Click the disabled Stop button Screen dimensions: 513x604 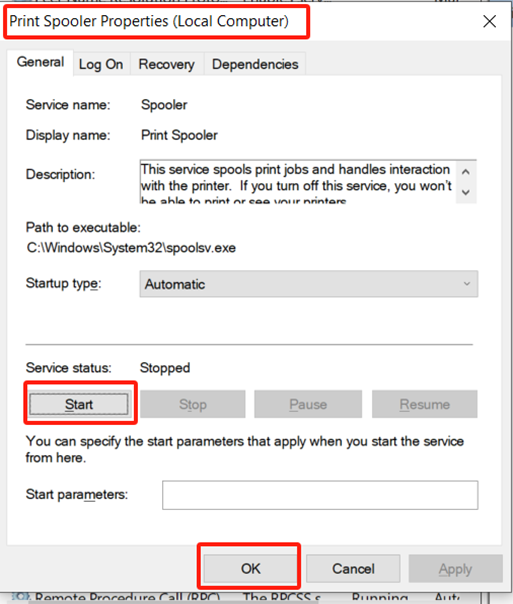(x=193, y=404)
